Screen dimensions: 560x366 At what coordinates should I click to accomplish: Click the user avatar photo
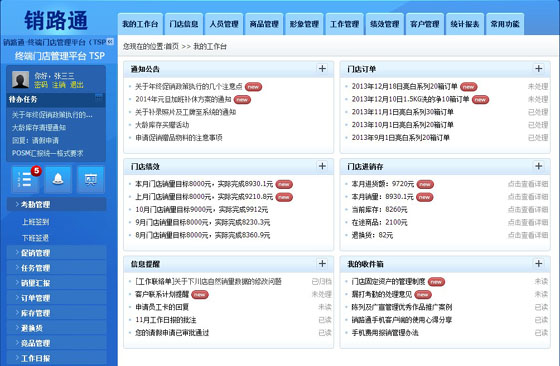[20, 79]
